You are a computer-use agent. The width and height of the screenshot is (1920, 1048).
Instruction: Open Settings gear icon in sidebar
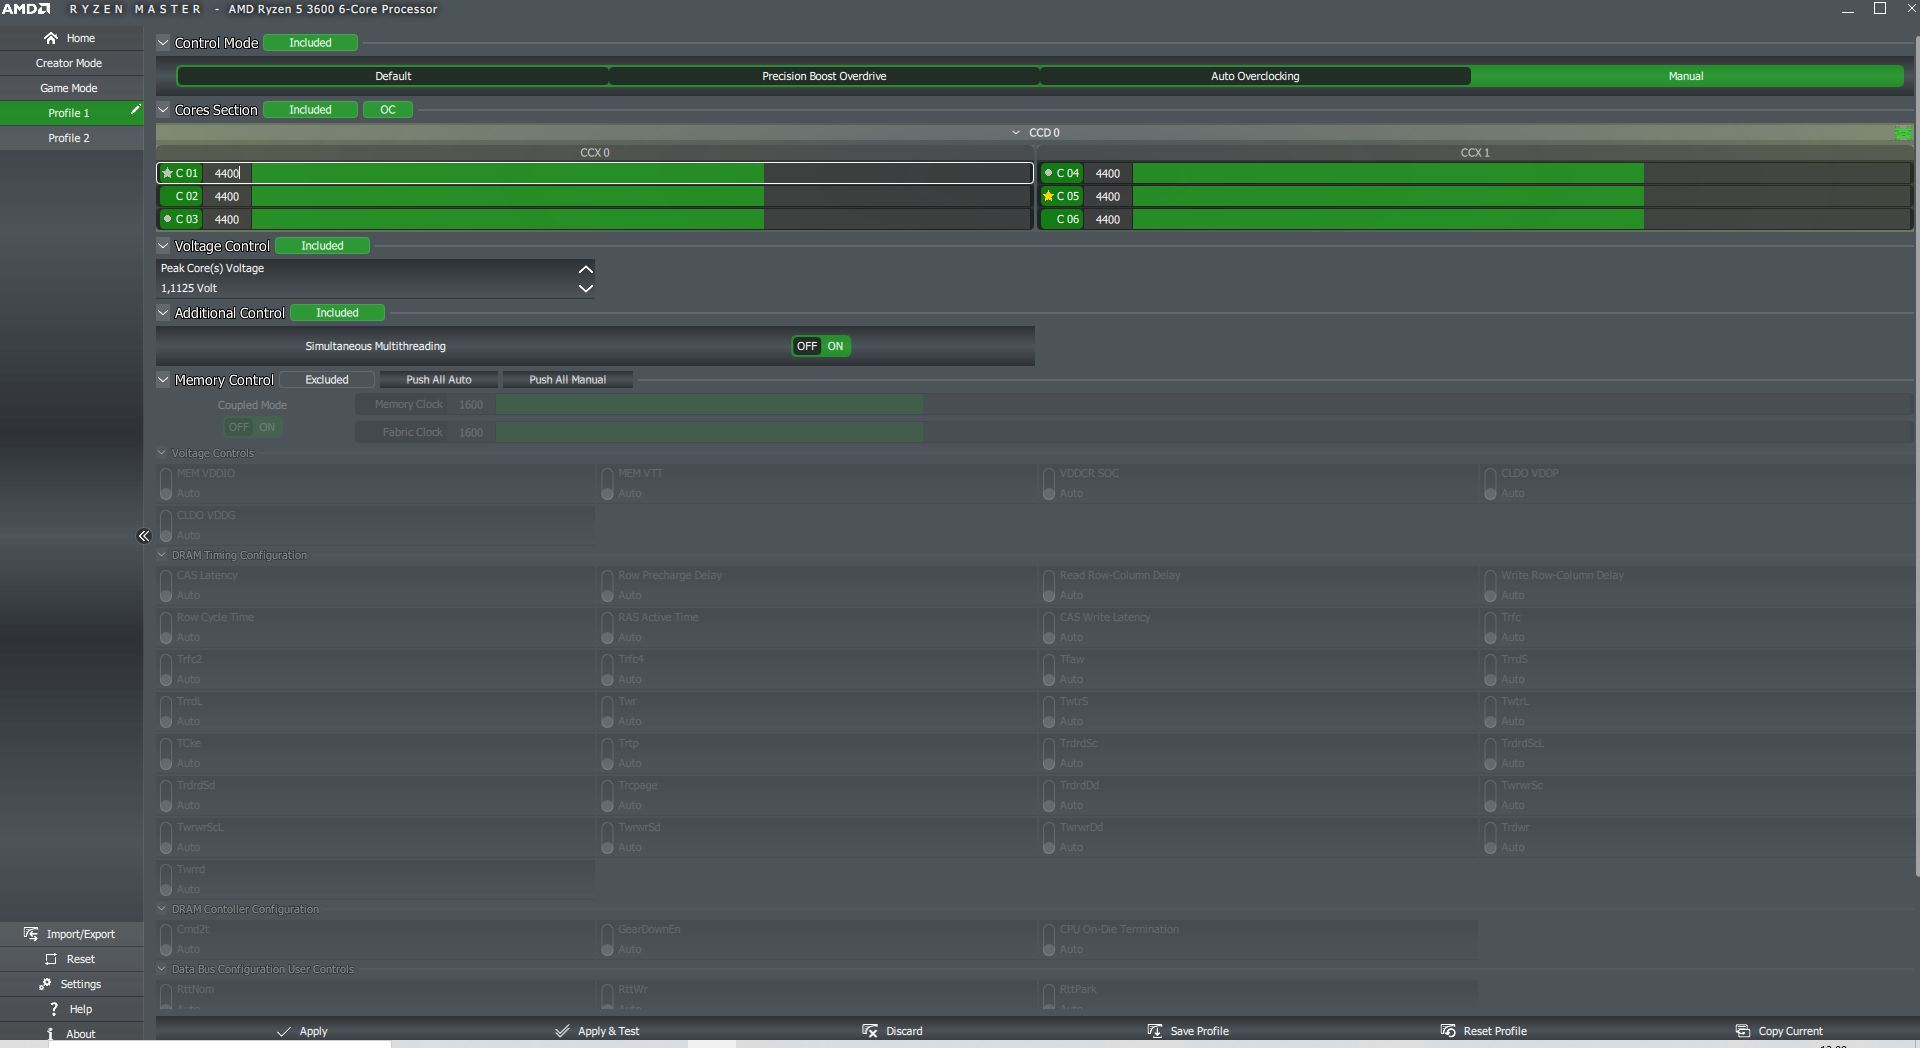click(x=45, y=984)
